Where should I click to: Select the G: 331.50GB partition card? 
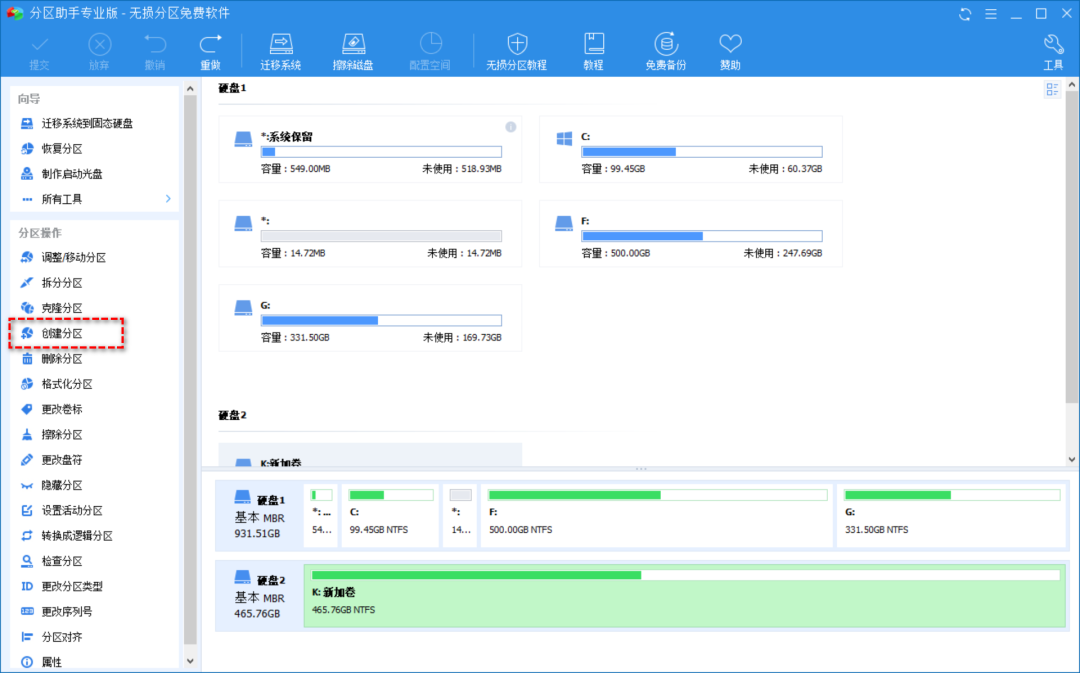[370, 318]
